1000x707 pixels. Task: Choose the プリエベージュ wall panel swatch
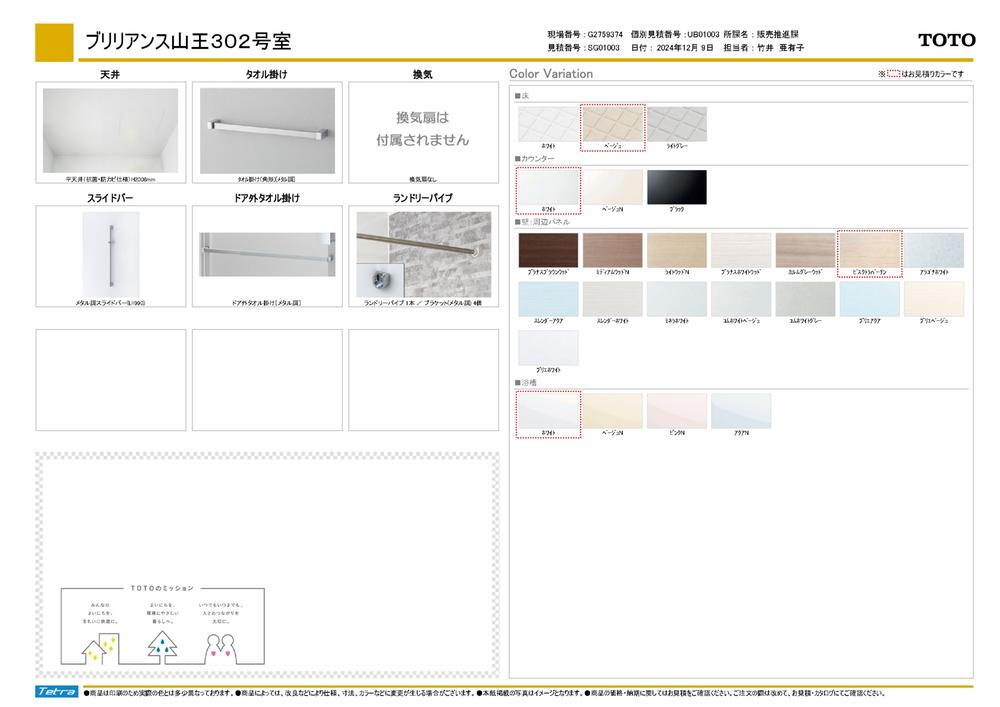click(934, 299)
